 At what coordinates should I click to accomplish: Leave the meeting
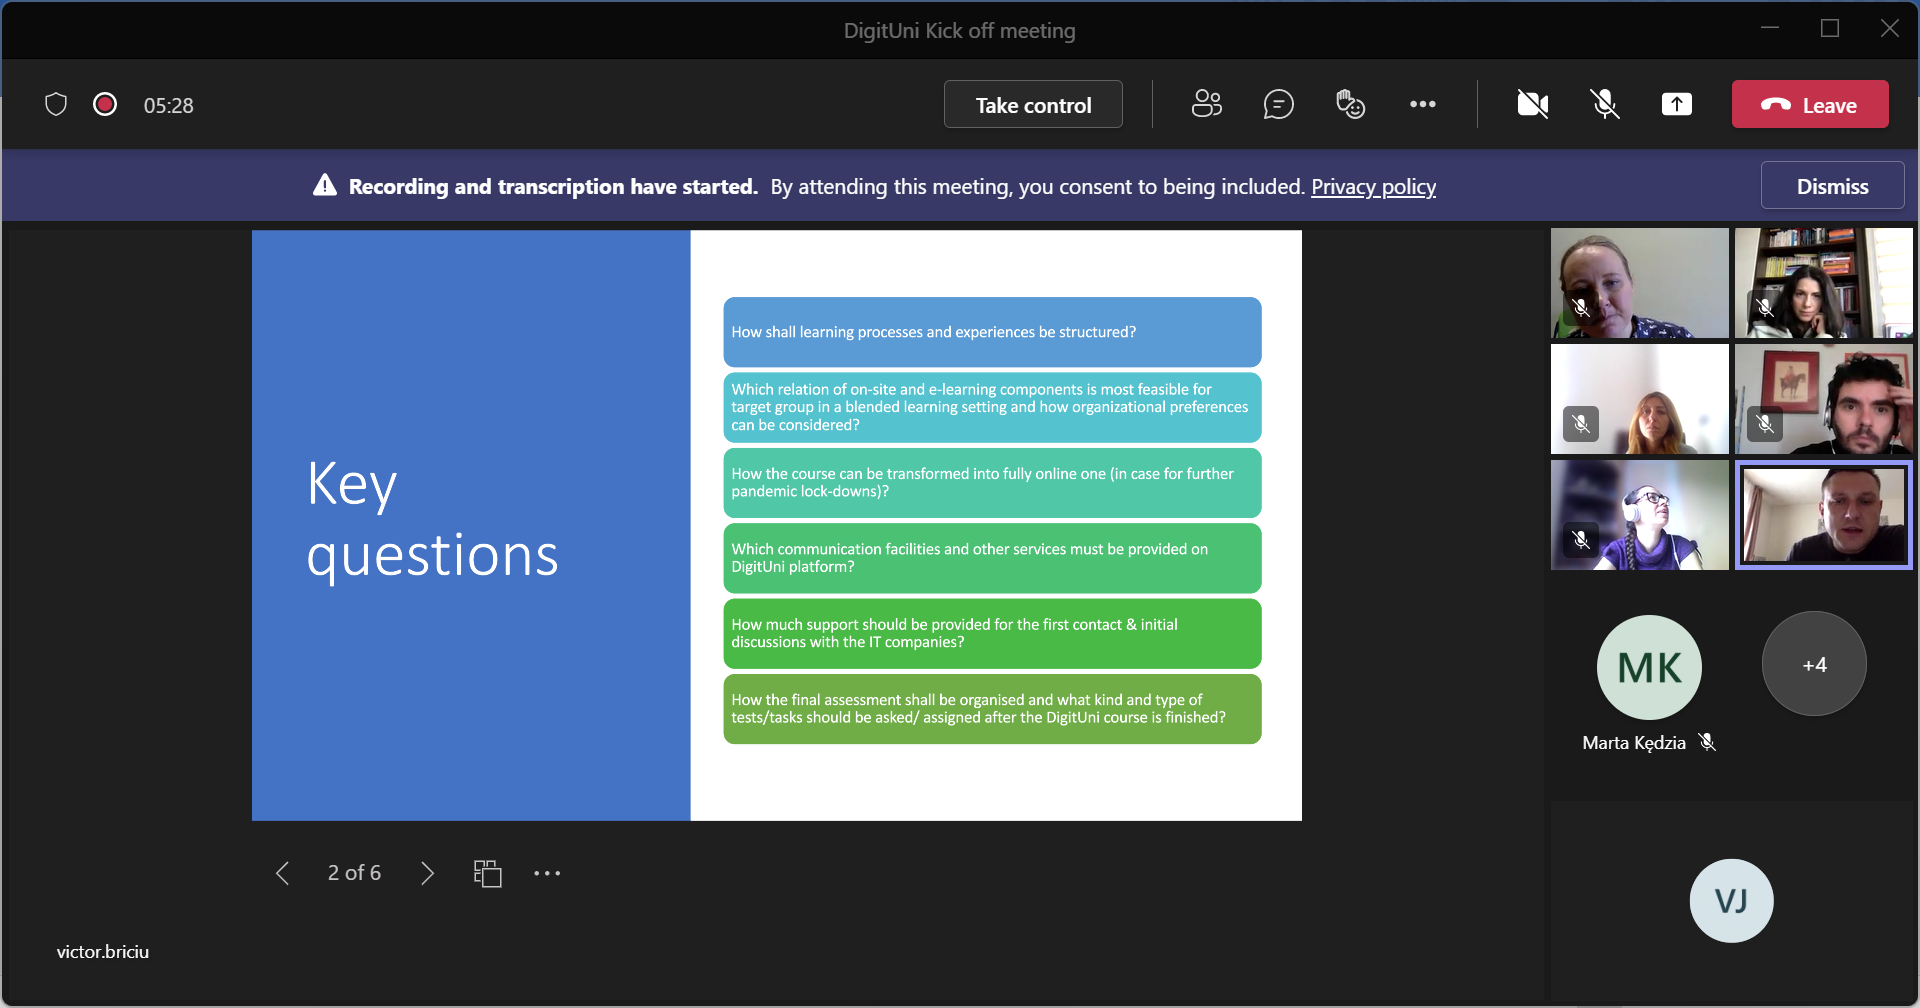point(1809,104)
